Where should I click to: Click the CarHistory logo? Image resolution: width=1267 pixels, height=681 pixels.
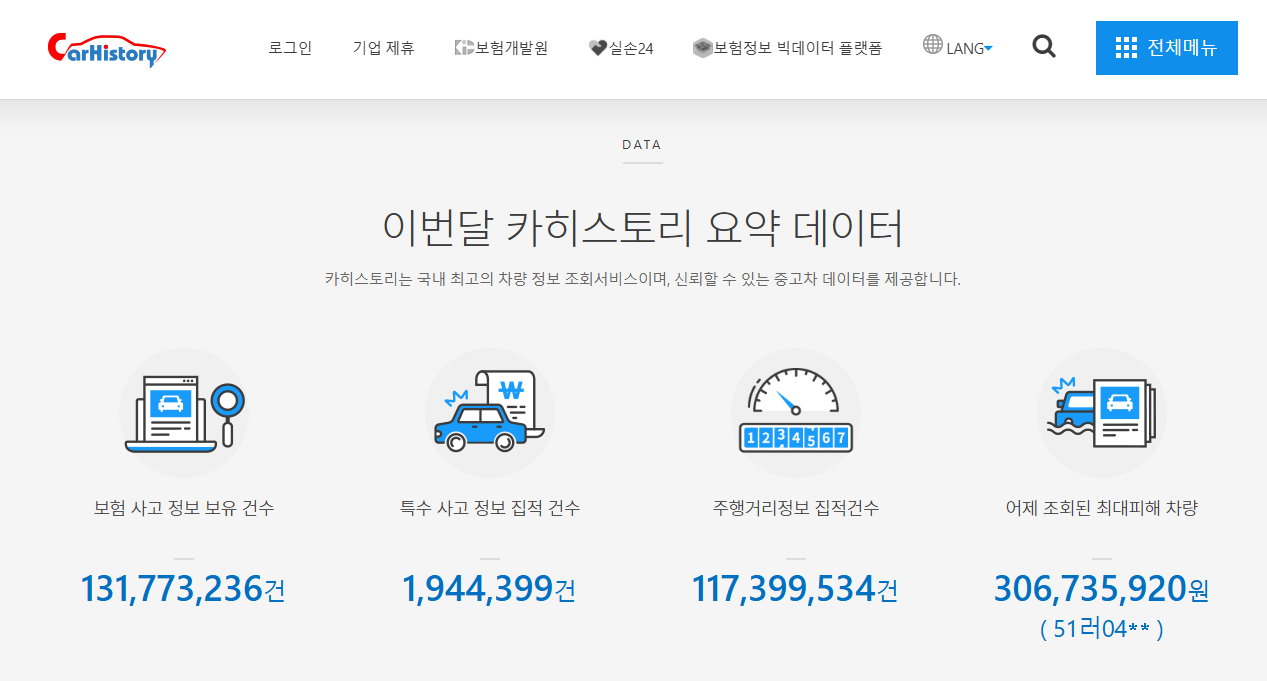pos(107,48)
